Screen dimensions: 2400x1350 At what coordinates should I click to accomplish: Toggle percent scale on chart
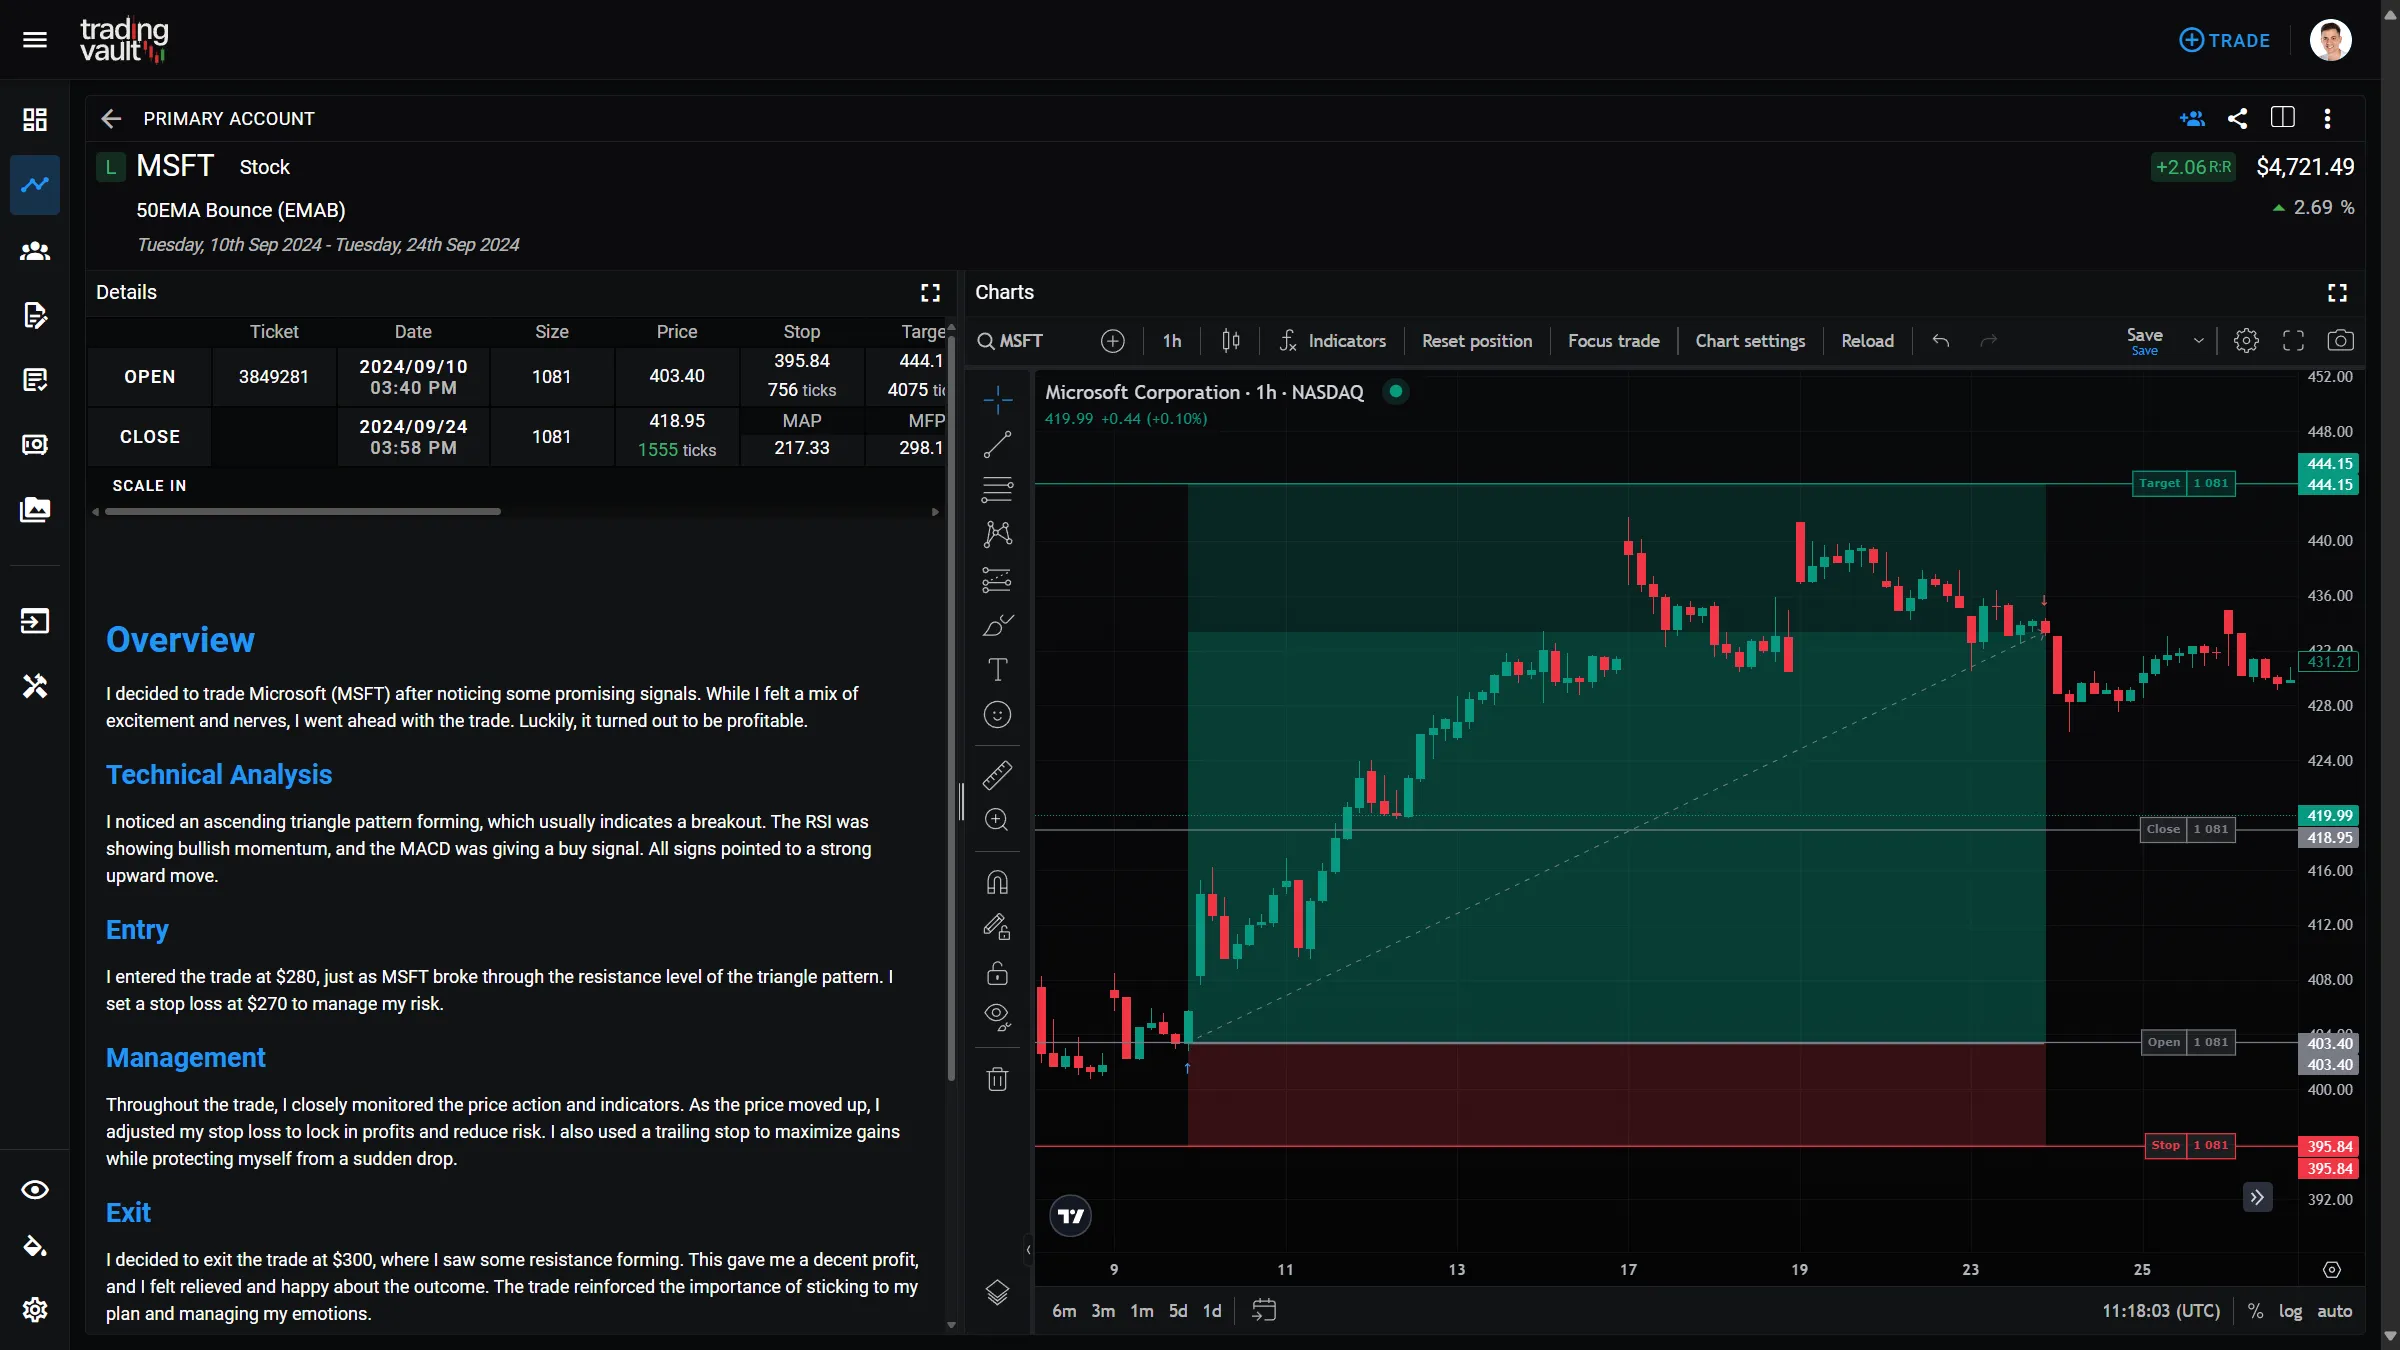[2255, 1312]
